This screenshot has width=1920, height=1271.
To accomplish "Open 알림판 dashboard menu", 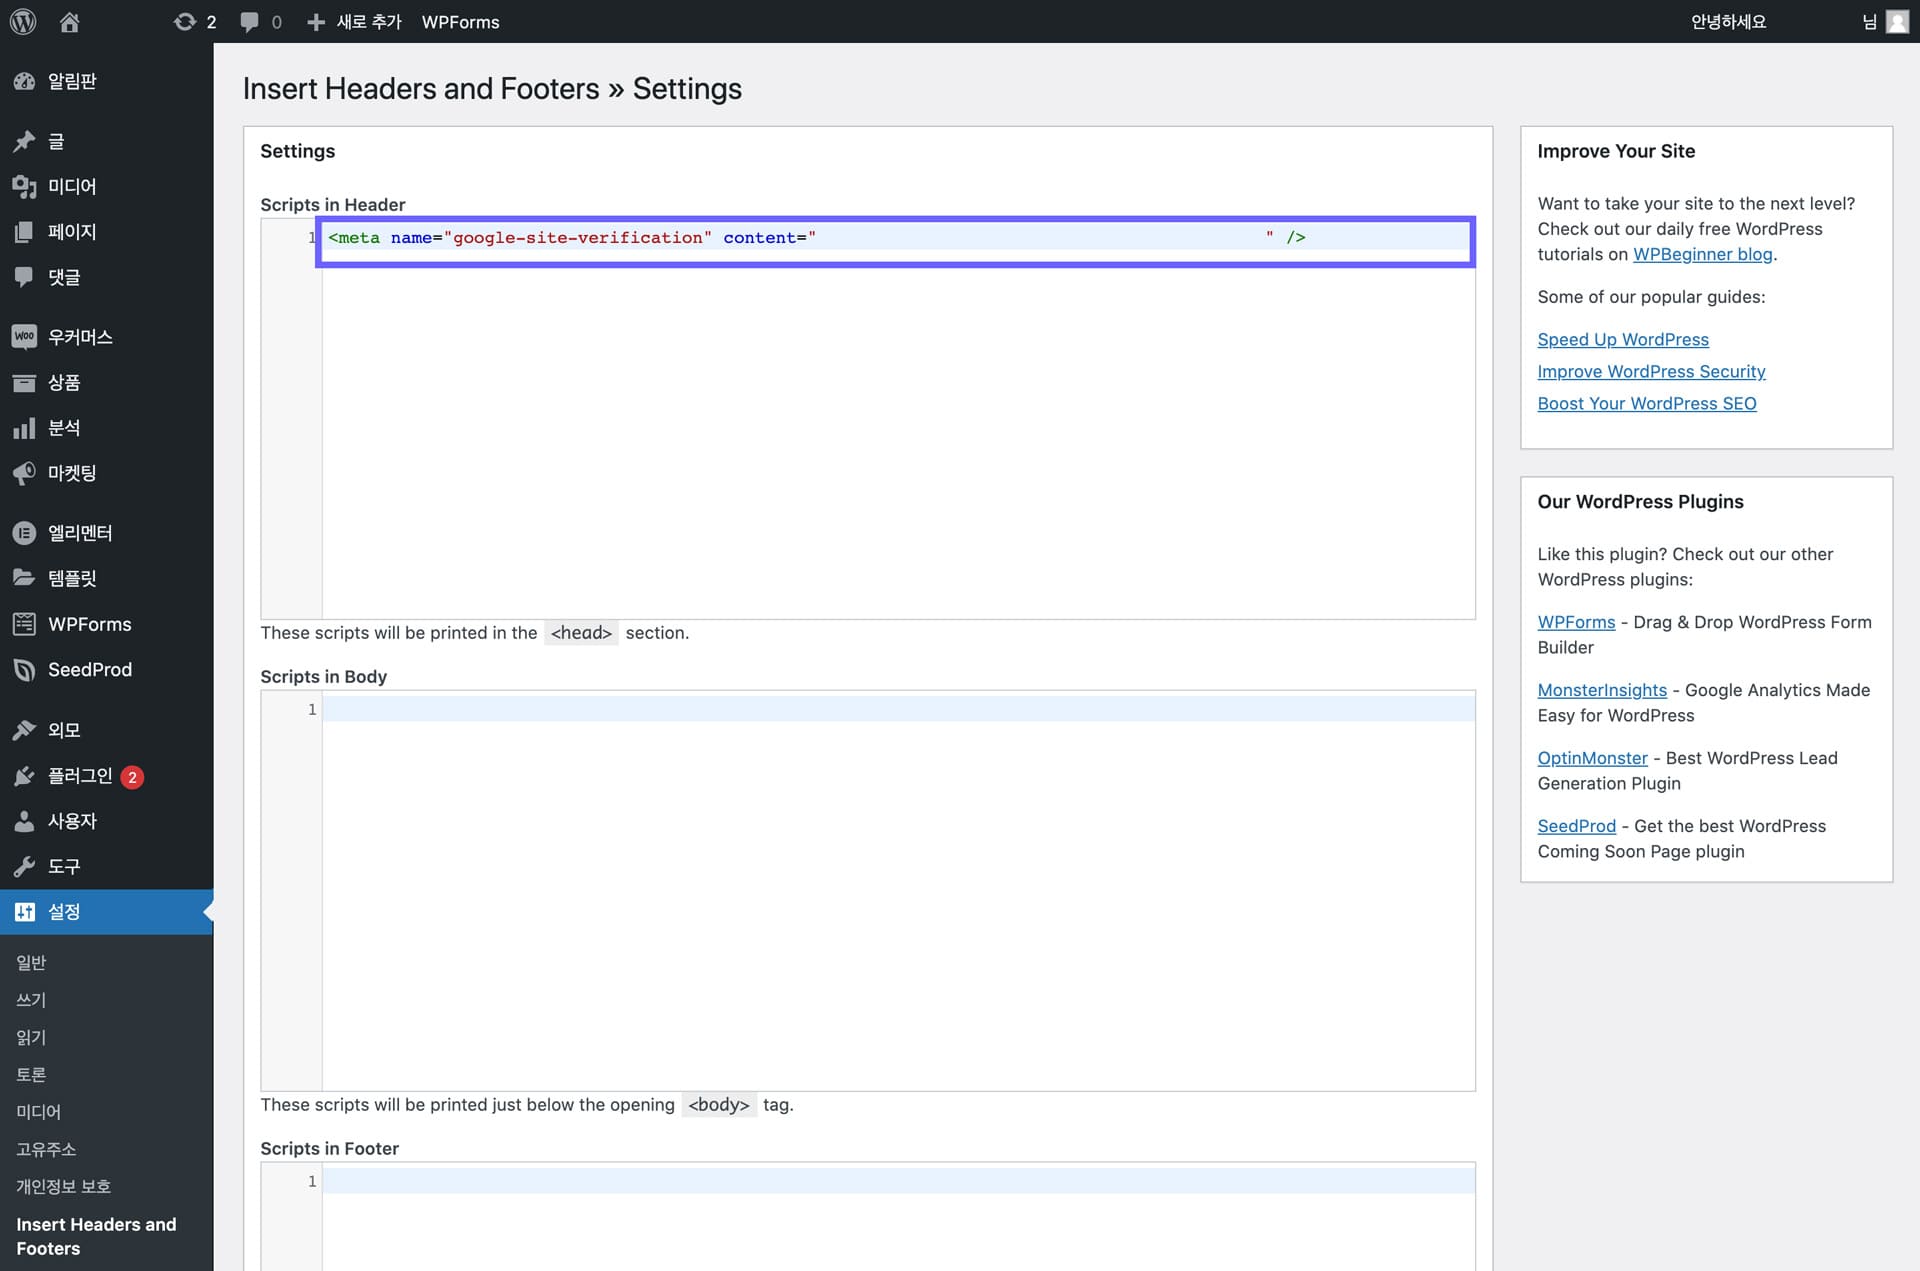I will [72, 81].
